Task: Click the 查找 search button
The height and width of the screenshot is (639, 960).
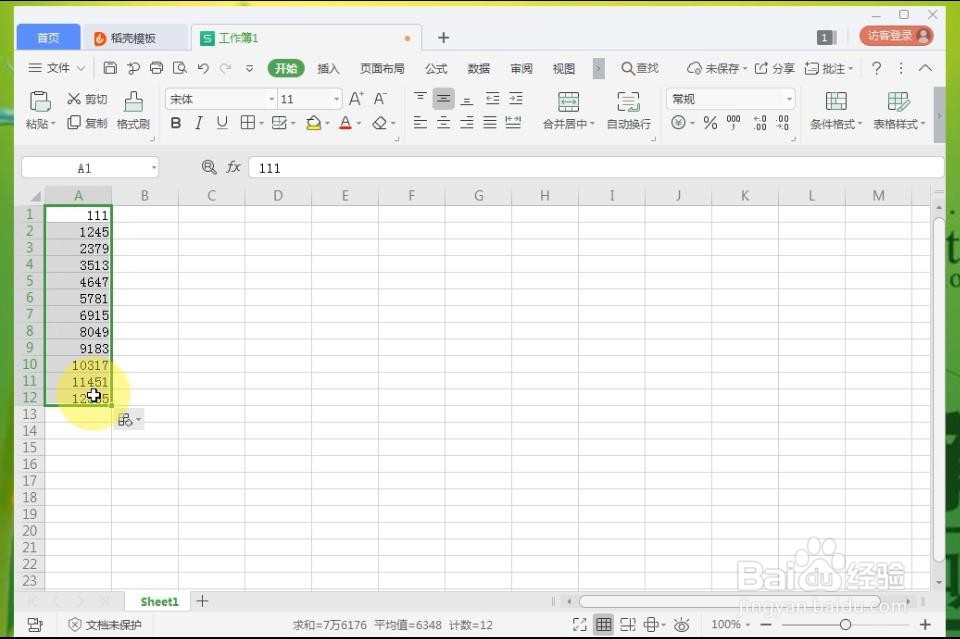Action: point(640,68)
